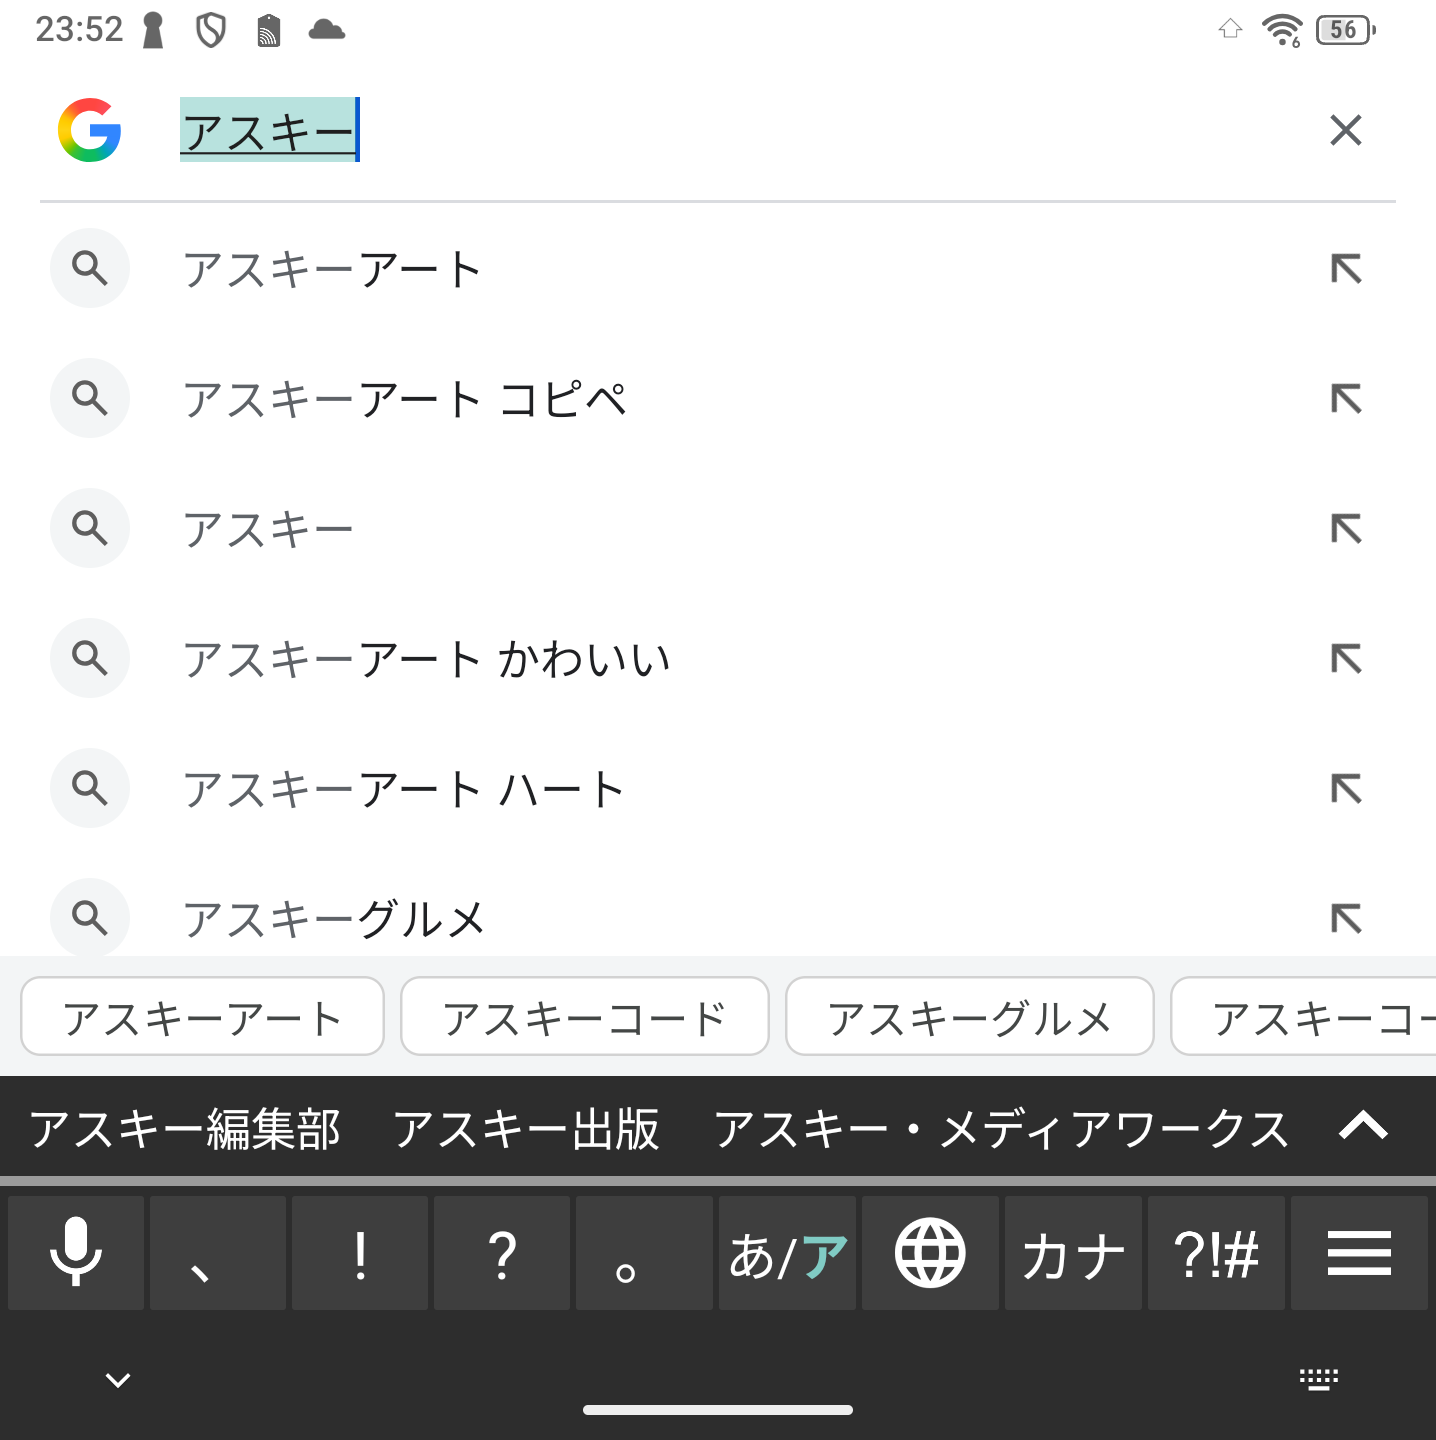1436x1440 pixels.
Task: Choose the アスキー編集部 keyboard candidate
Action: click(x=185, y=1129)
